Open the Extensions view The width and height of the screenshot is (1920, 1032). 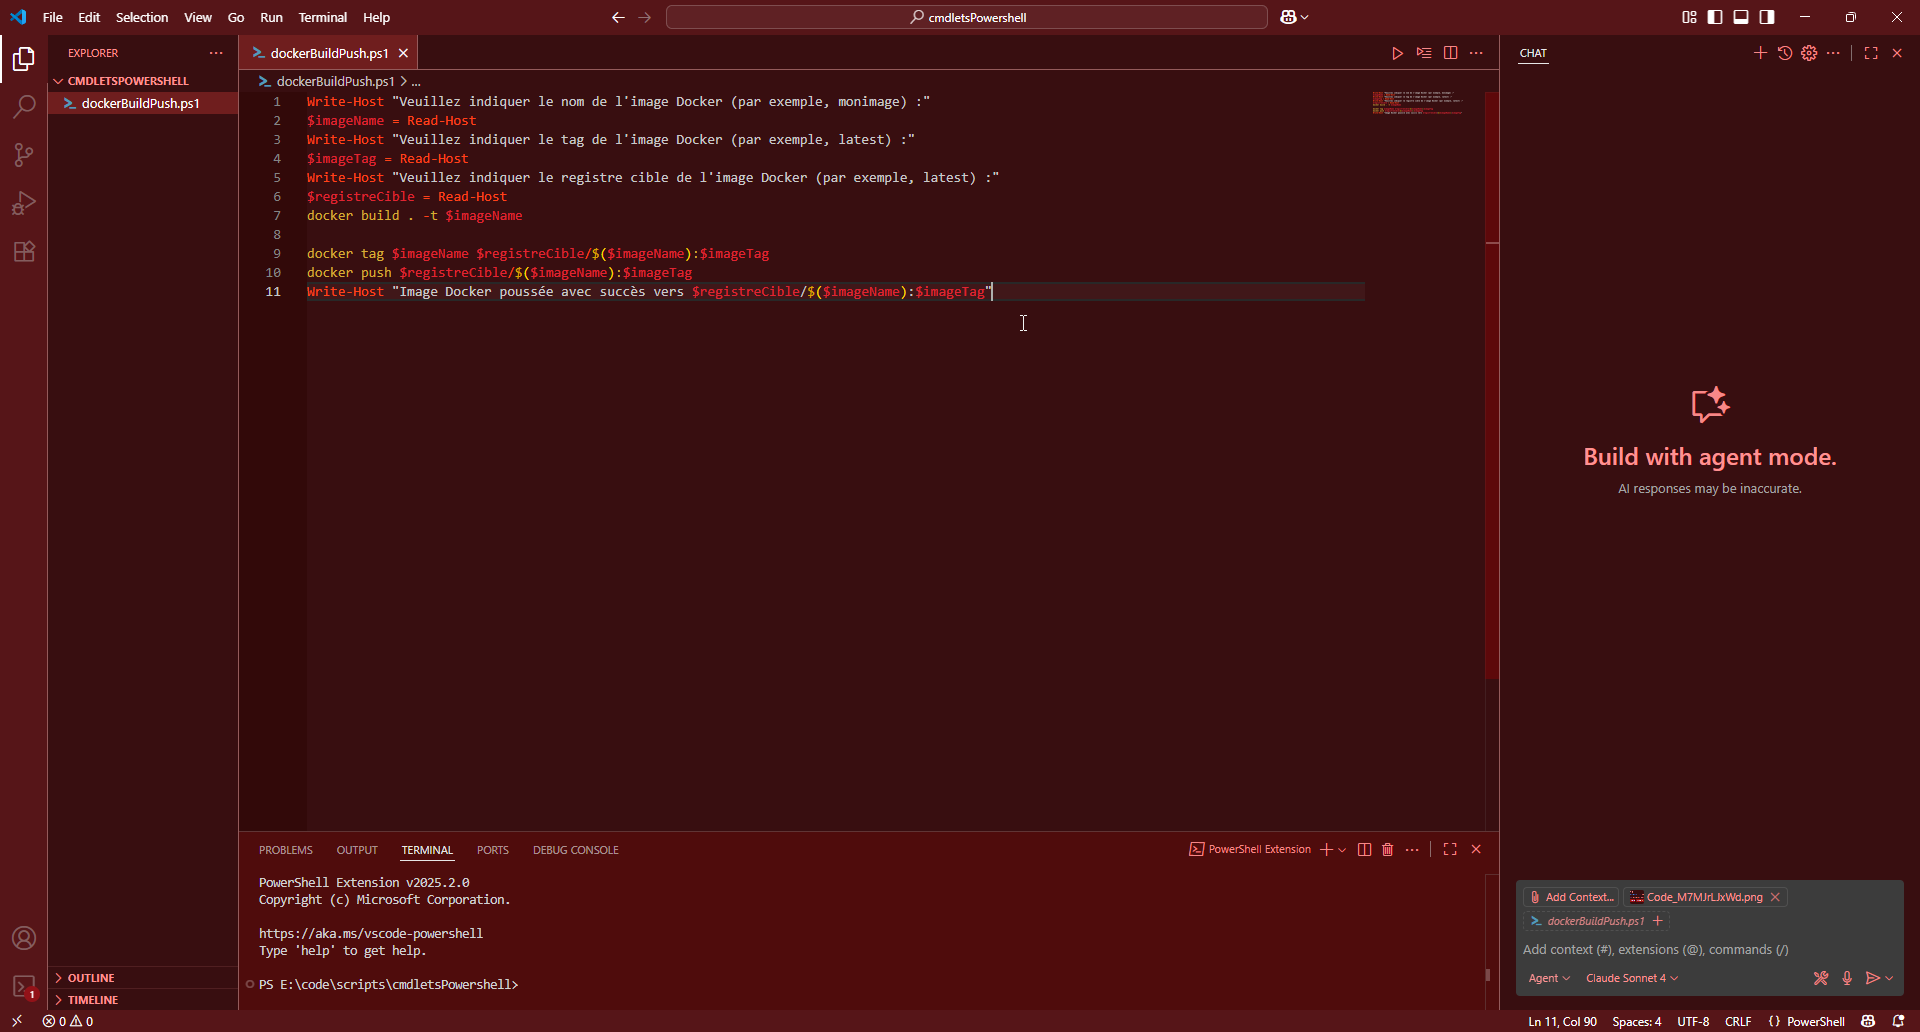[x=24, y=252]
